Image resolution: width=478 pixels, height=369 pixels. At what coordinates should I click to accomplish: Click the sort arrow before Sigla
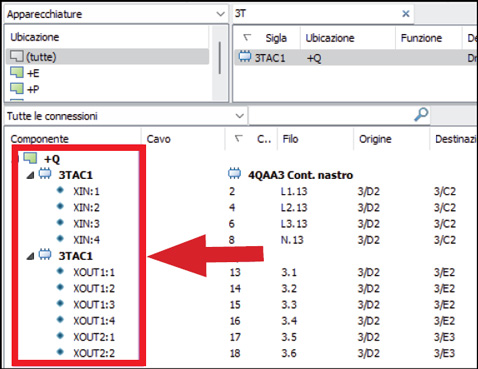[x=247, y=37]
